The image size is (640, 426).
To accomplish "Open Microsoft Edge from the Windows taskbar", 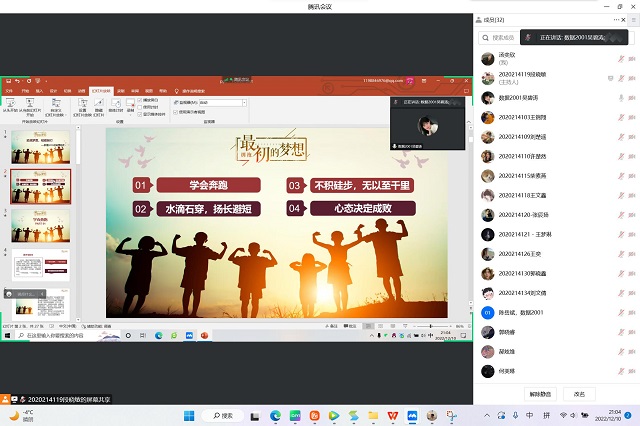I will (x=276, y=414).
